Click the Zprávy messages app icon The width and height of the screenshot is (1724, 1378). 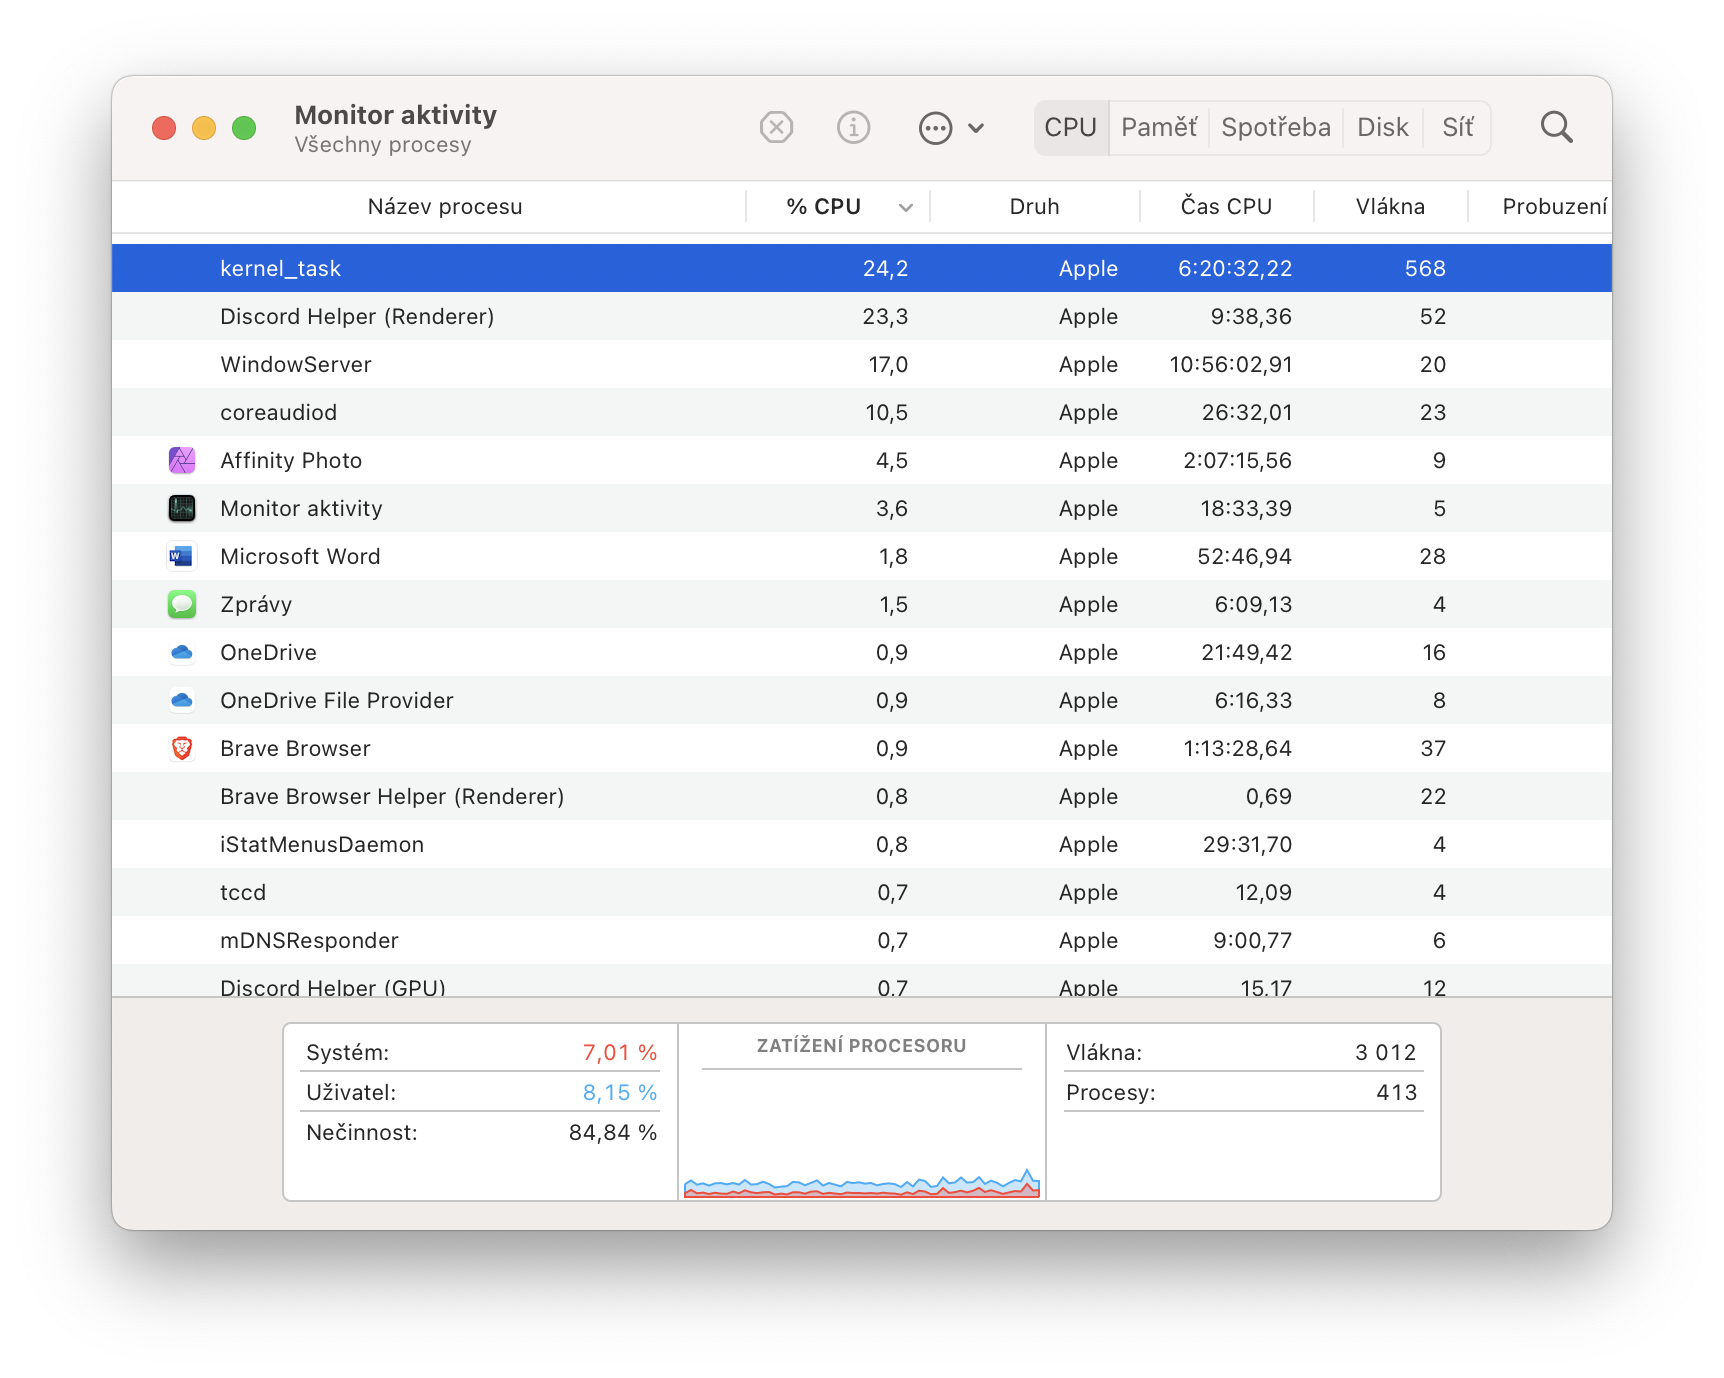tap(182, 605)
